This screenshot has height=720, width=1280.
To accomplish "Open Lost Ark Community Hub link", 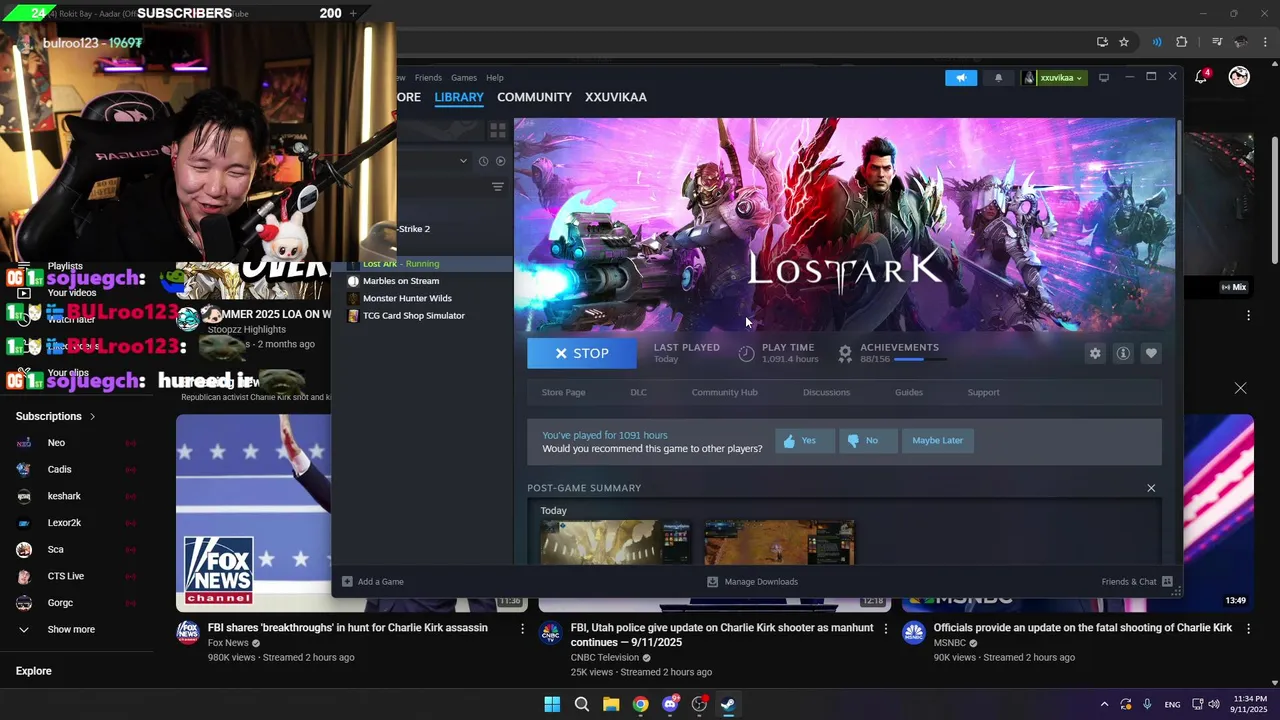I will coord(724,392).
